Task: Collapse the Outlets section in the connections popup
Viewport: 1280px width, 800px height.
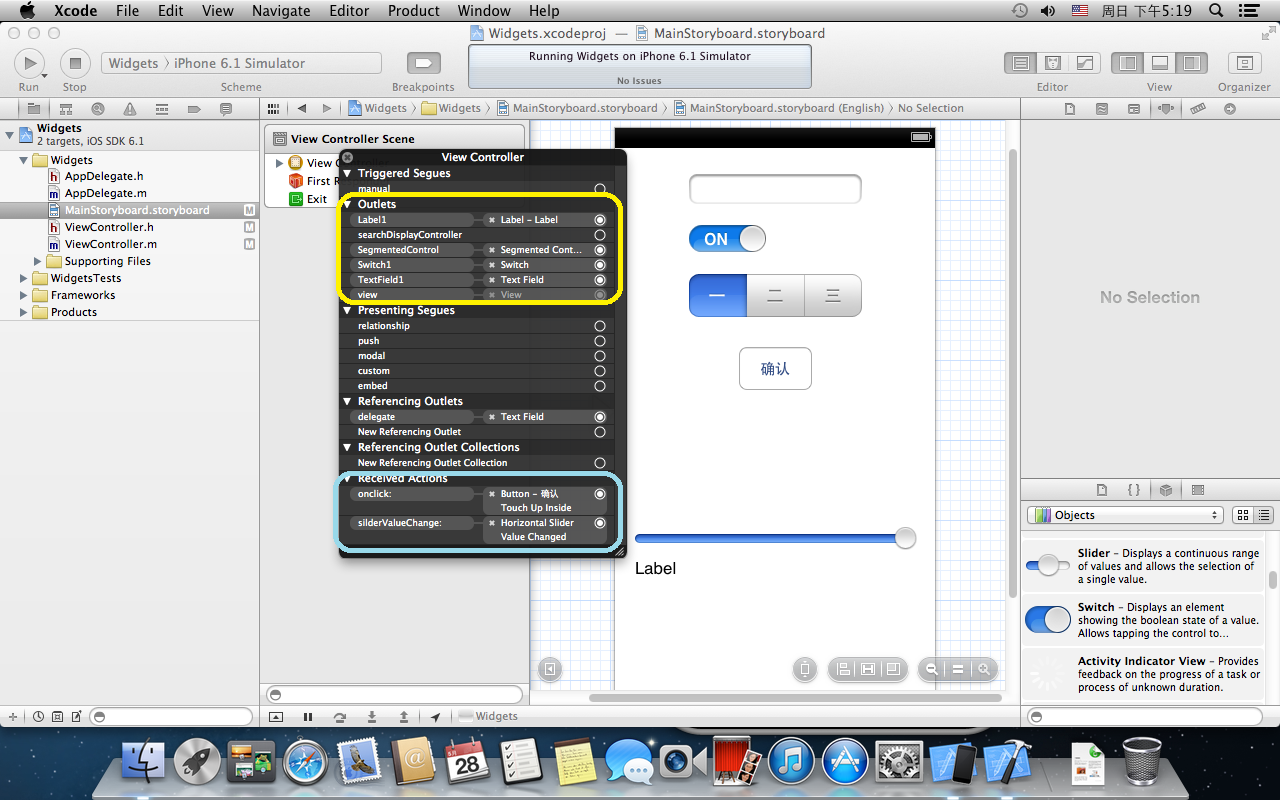Action: click(347, 204)
